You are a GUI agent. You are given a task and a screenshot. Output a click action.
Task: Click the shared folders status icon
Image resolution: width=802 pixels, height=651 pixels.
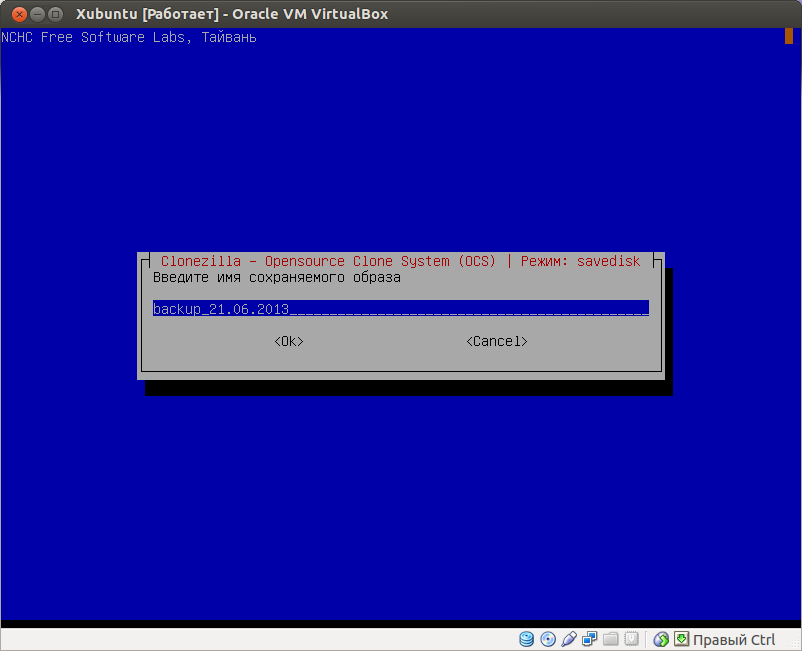point(611,639)
